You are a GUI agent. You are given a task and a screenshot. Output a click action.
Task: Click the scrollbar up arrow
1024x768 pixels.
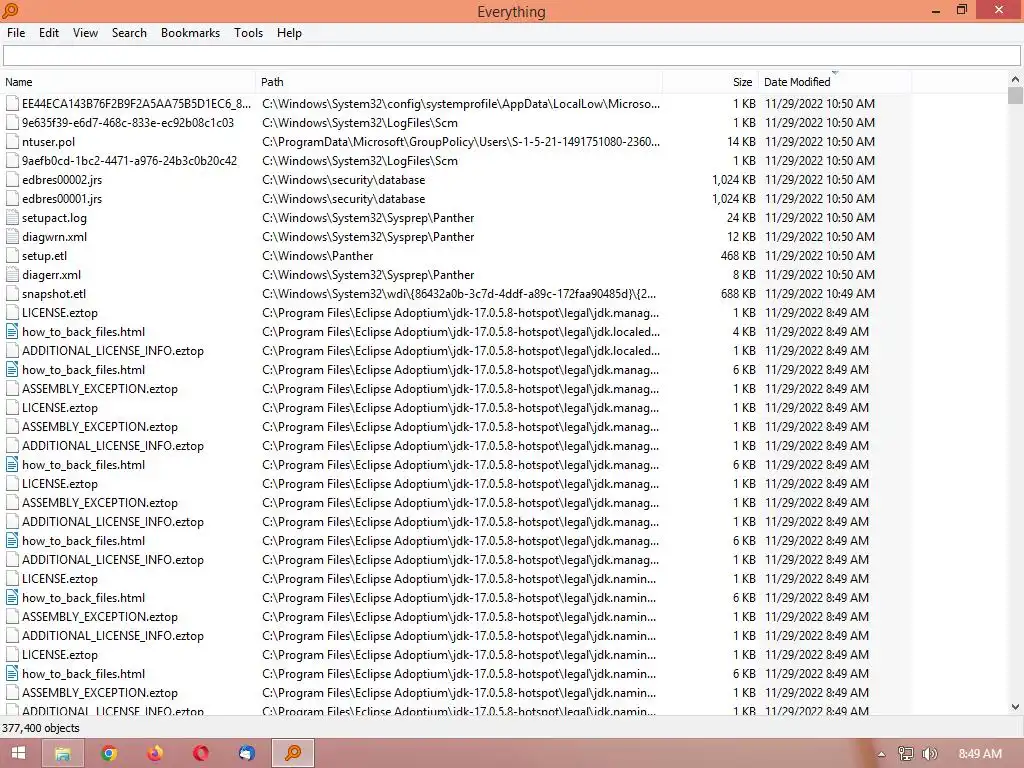tap(1015, 79)
